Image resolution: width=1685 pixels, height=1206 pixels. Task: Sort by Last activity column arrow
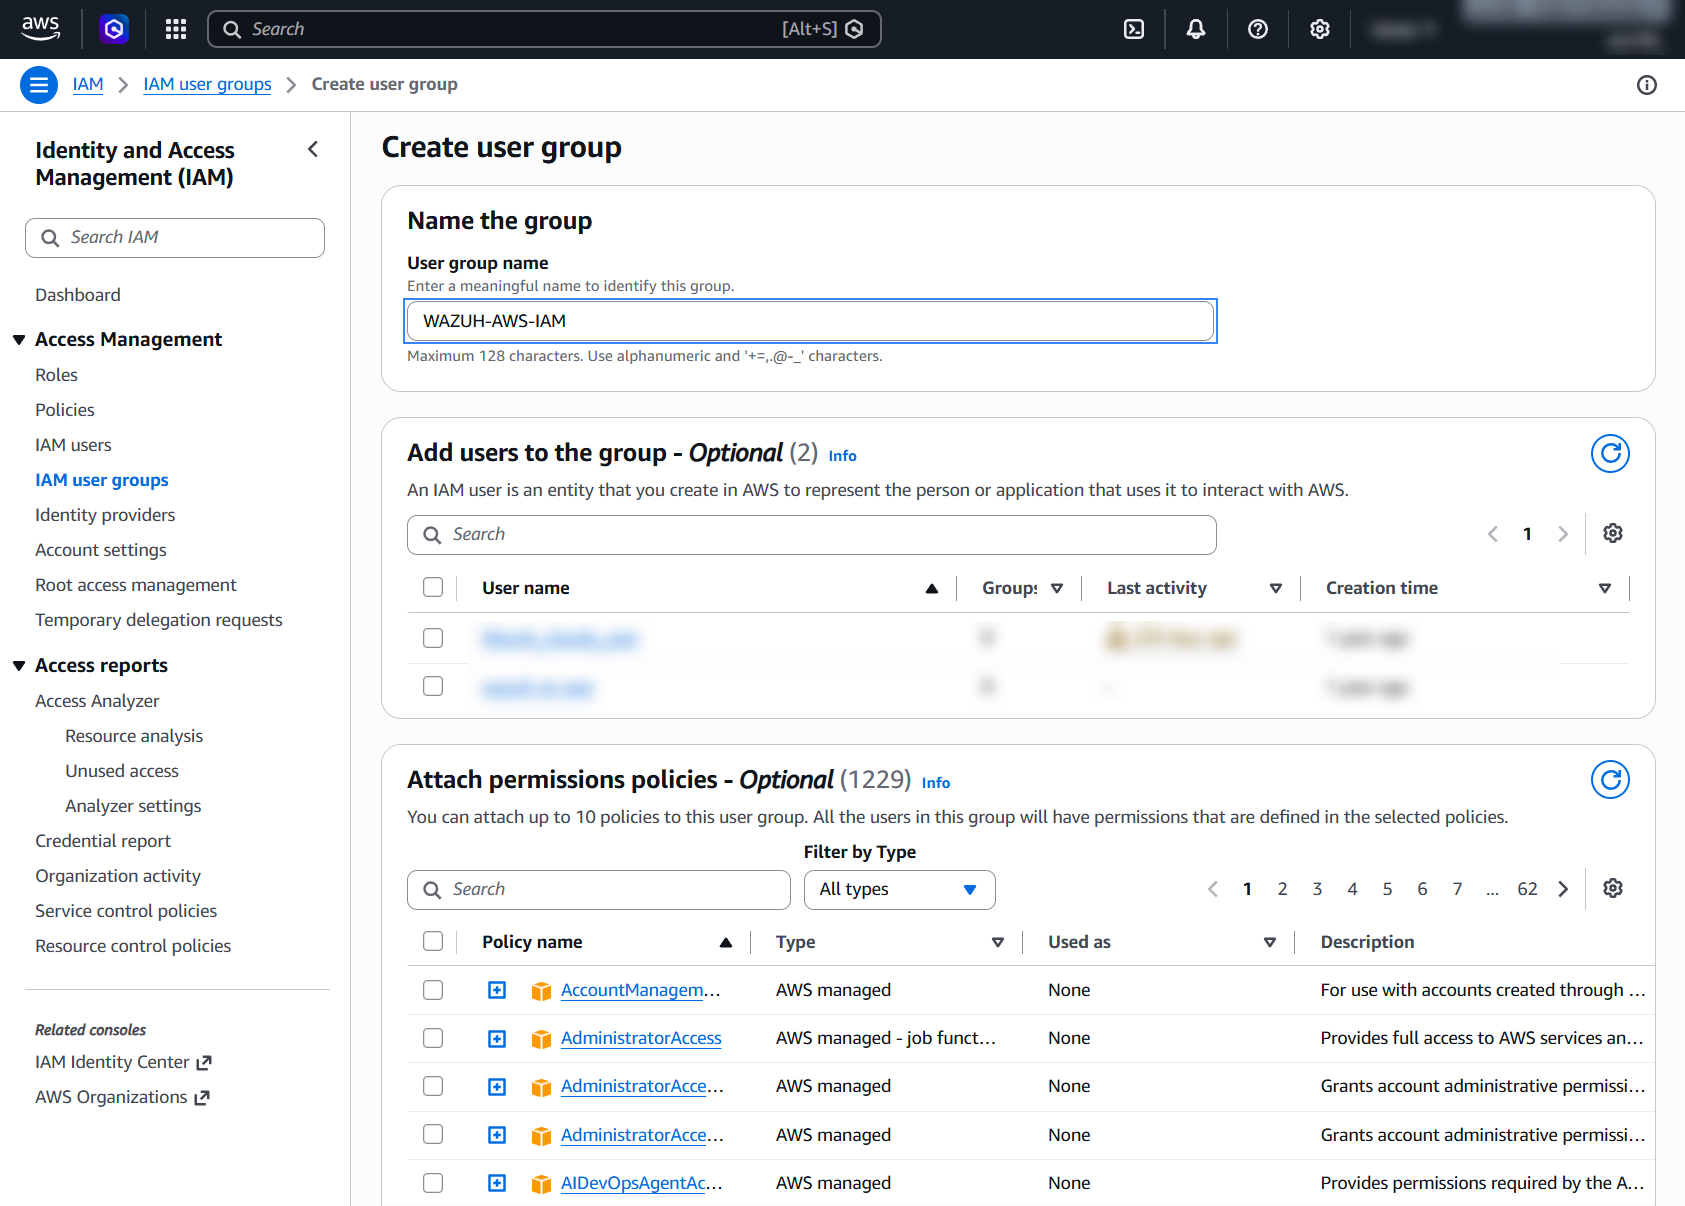coord(1276,588)
